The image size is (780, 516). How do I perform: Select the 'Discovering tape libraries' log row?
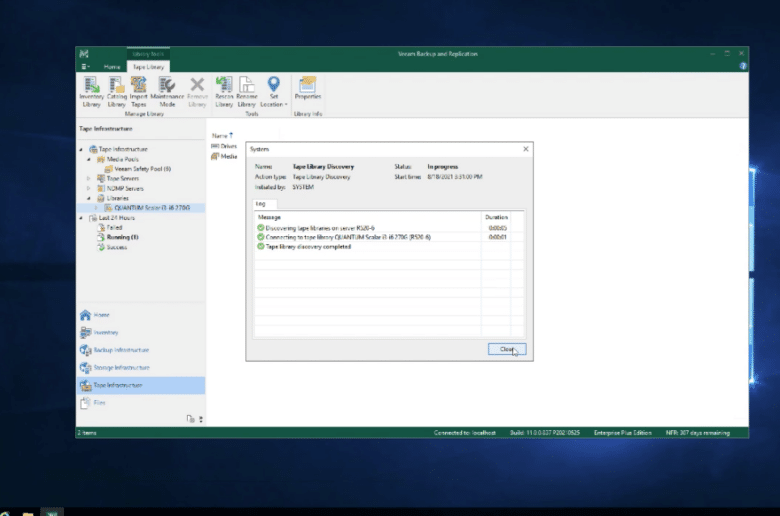389,228
